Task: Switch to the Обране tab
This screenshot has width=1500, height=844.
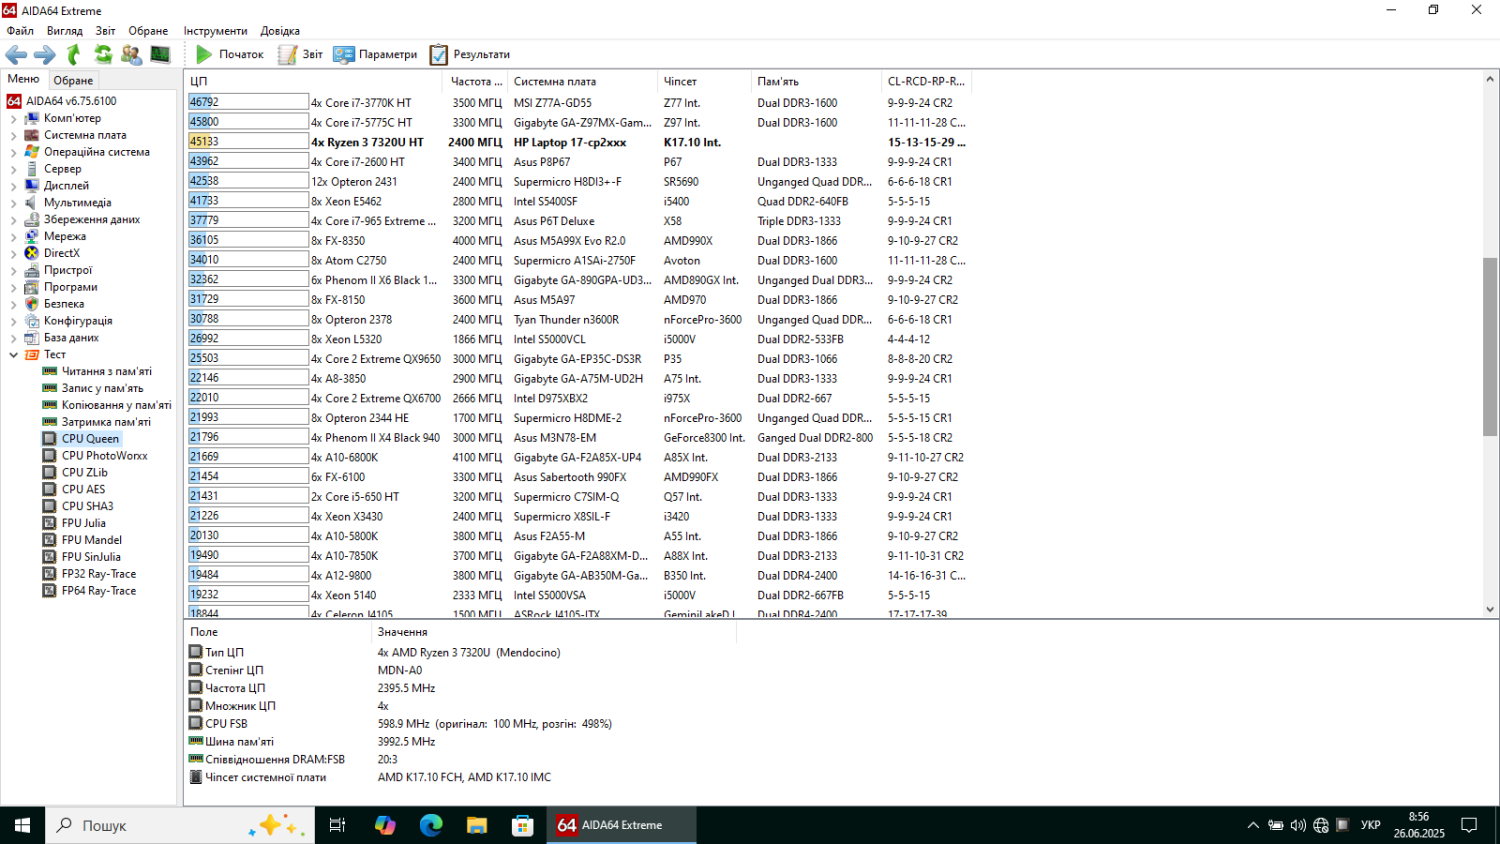Action: pyautogui.click(x=73, y=80)
